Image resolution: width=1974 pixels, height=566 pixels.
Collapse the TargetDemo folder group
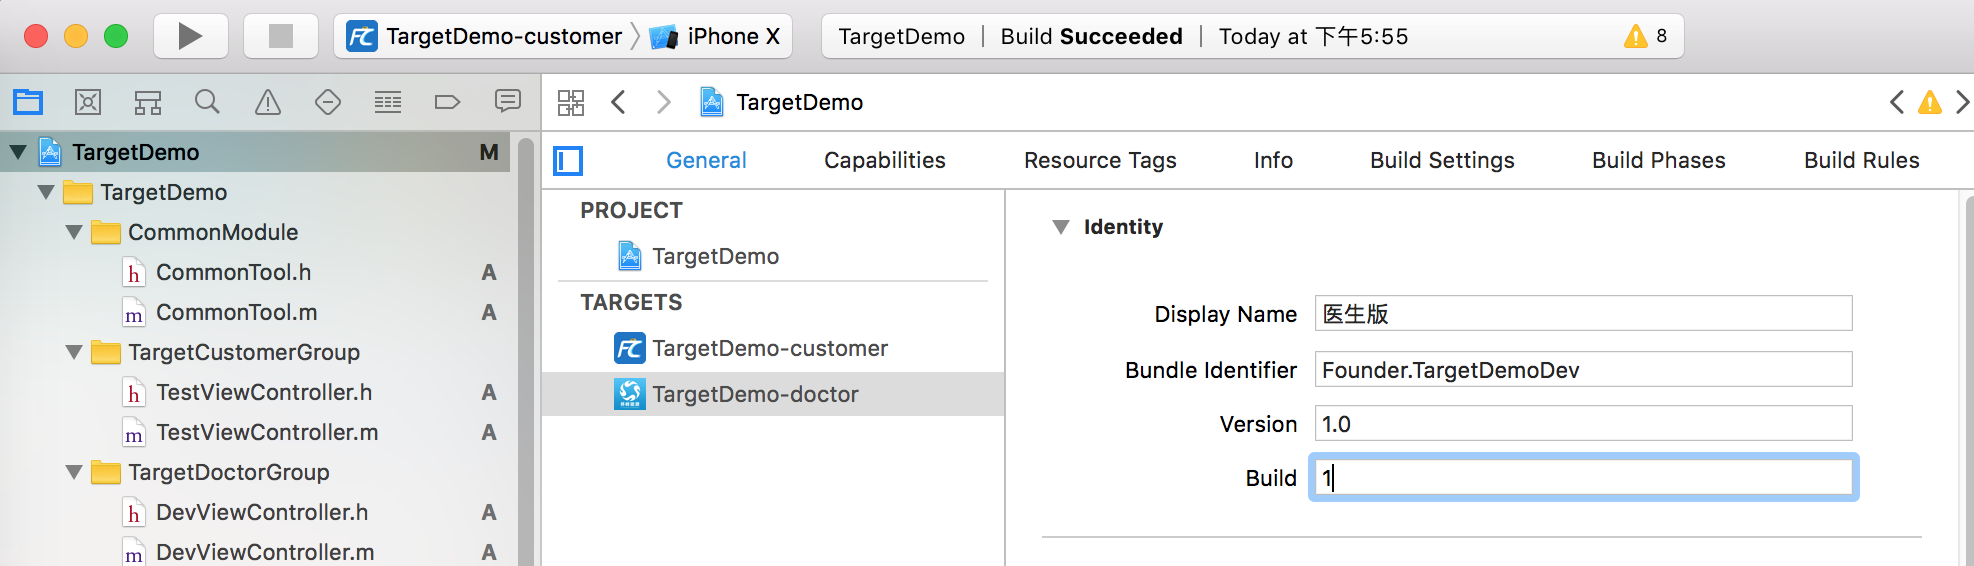click(x=46, y=192)
